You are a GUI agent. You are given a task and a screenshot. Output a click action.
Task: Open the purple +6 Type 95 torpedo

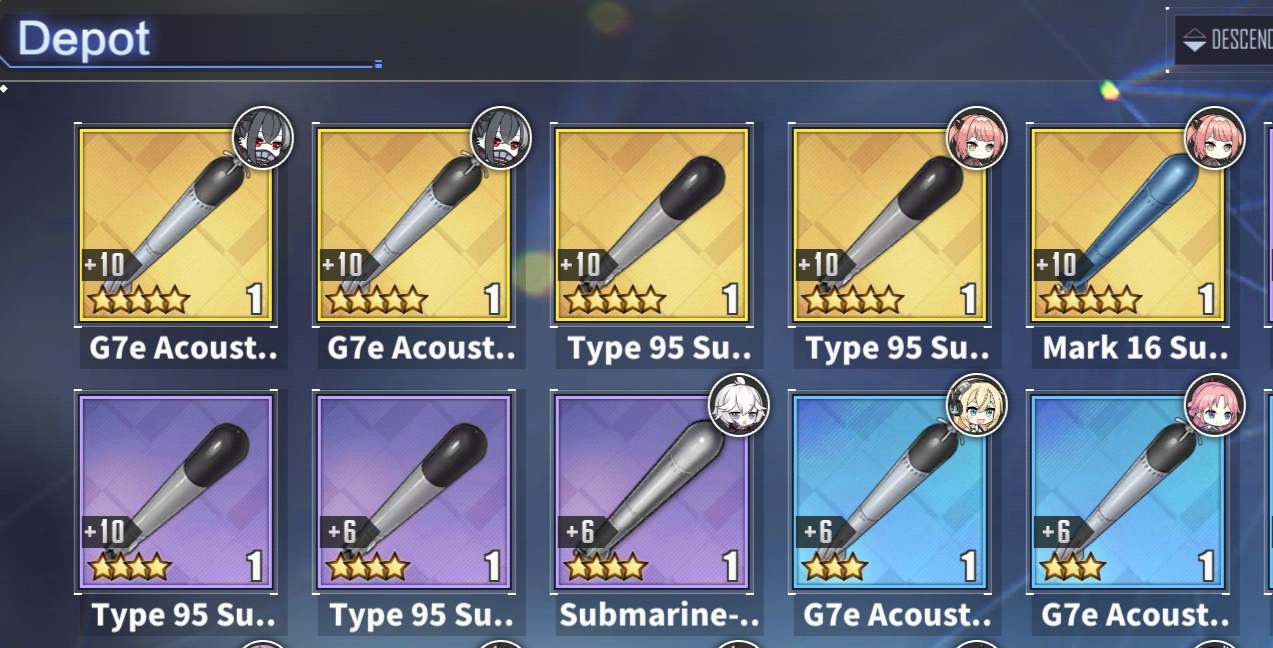pyautogui.click(x=414, y=491)
